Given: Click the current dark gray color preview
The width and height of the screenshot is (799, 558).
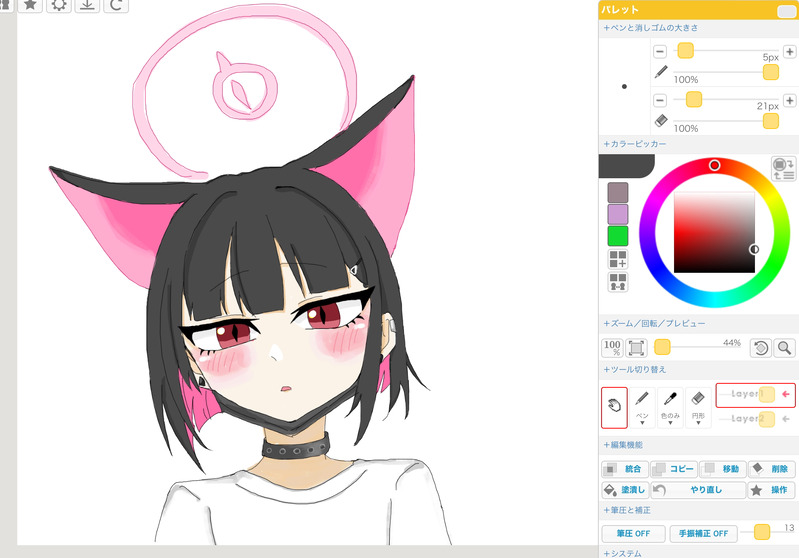Looking at the screenshot, I should click(x=626, y=166).
